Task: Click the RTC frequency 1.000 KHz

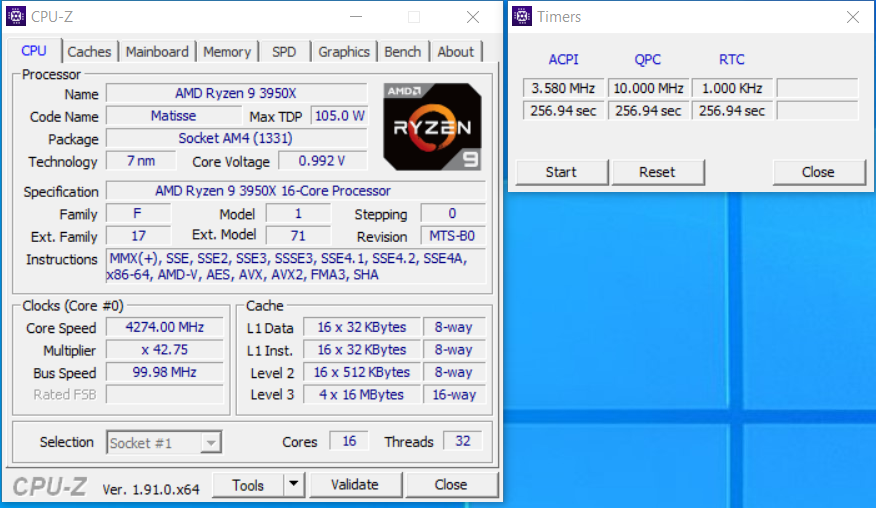Action: pos(732,88)
